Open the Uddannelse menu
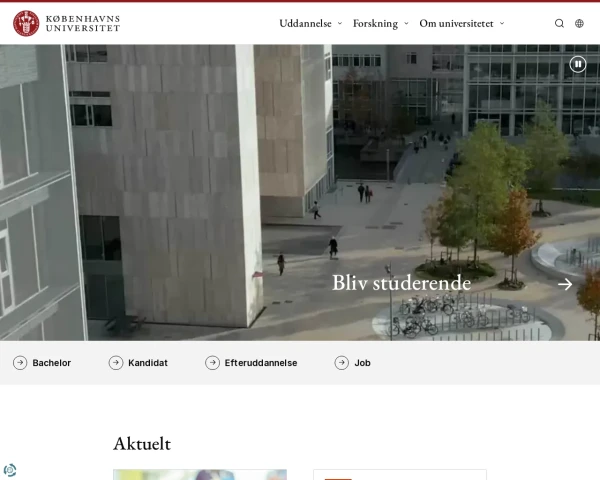The height and width of the screenshot is (480, 600). pyautogui.click(x=305, y=23)
